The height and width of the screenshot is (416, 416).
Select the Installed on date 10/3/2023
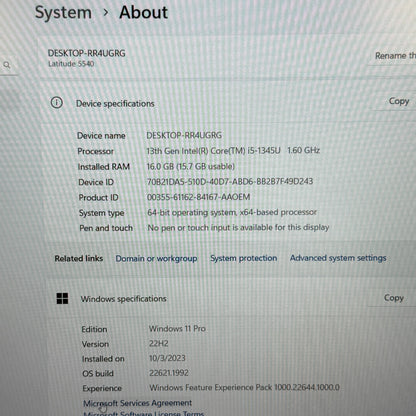(x=167, y=358)
